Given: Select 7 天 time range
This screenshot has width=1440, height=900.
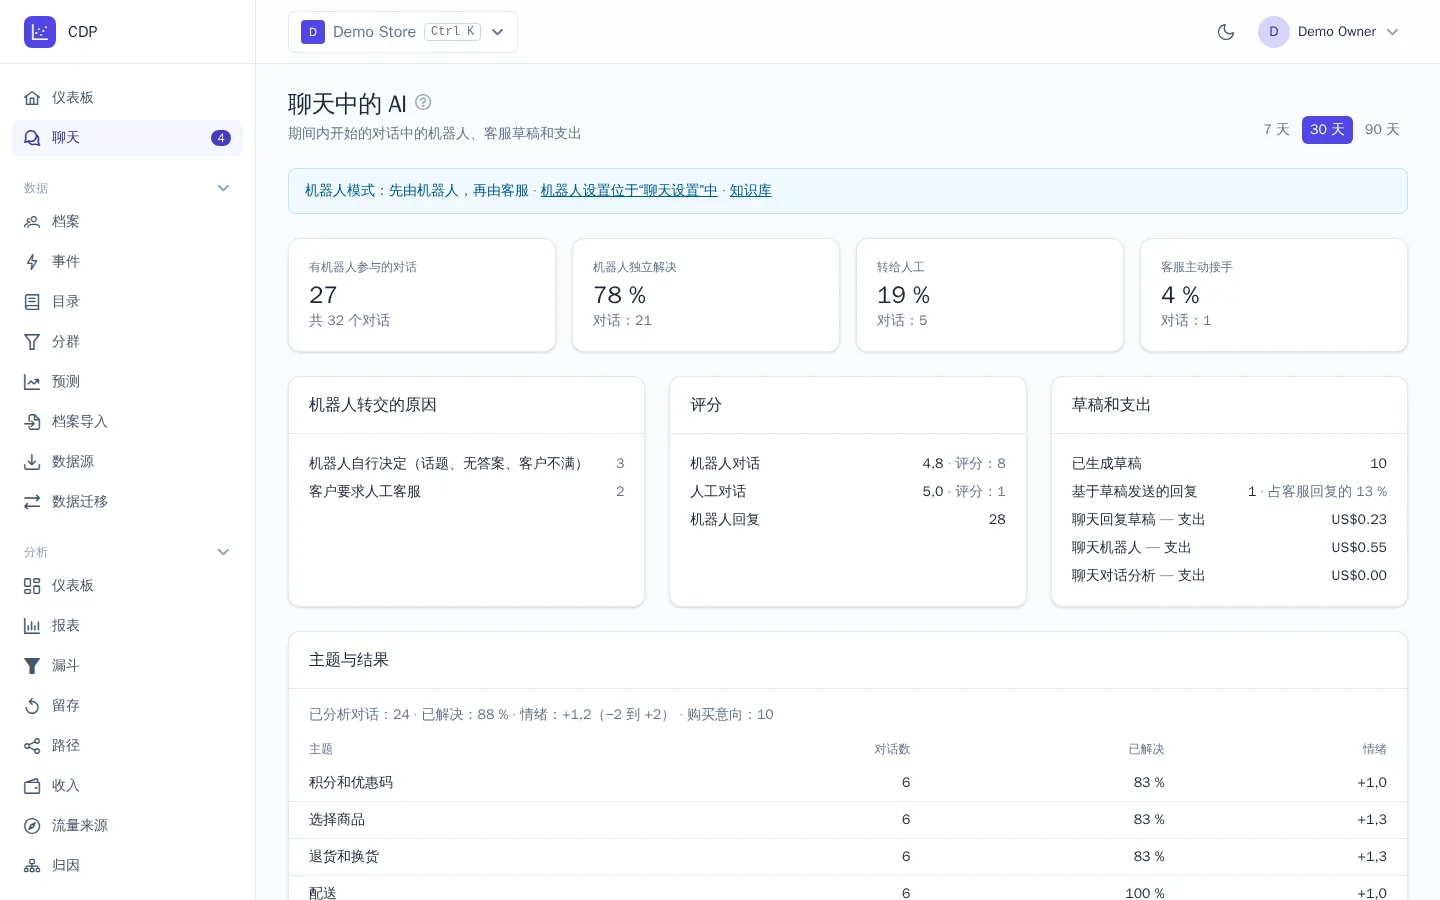Looking at the screenshot, I should tap(1276, 130).
